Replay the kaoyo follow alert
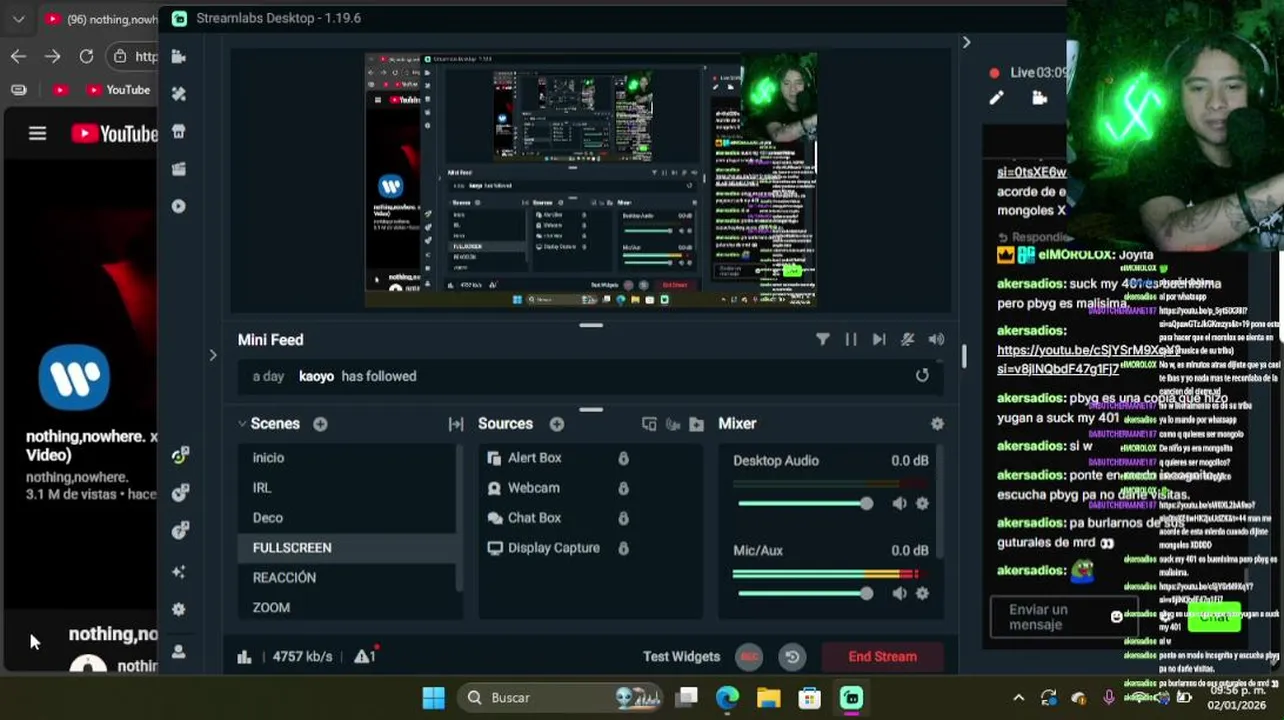The height and width of the screenshot is (720, 1284). click(922, 375)
